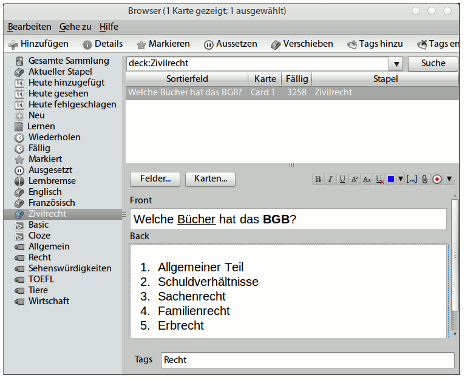Sort by the Fällig column header
The image size is (465, 380).
click(297, 79)
